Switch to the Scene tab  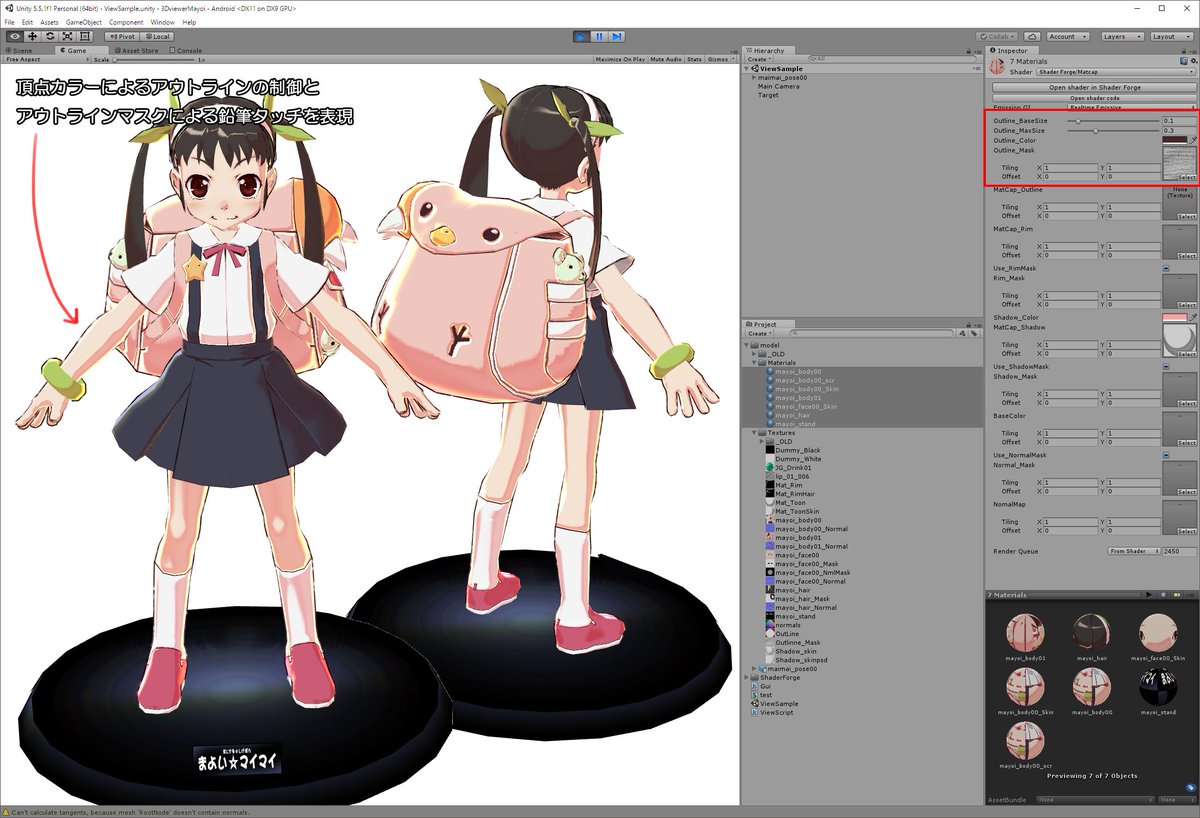[x=19, y=50]
